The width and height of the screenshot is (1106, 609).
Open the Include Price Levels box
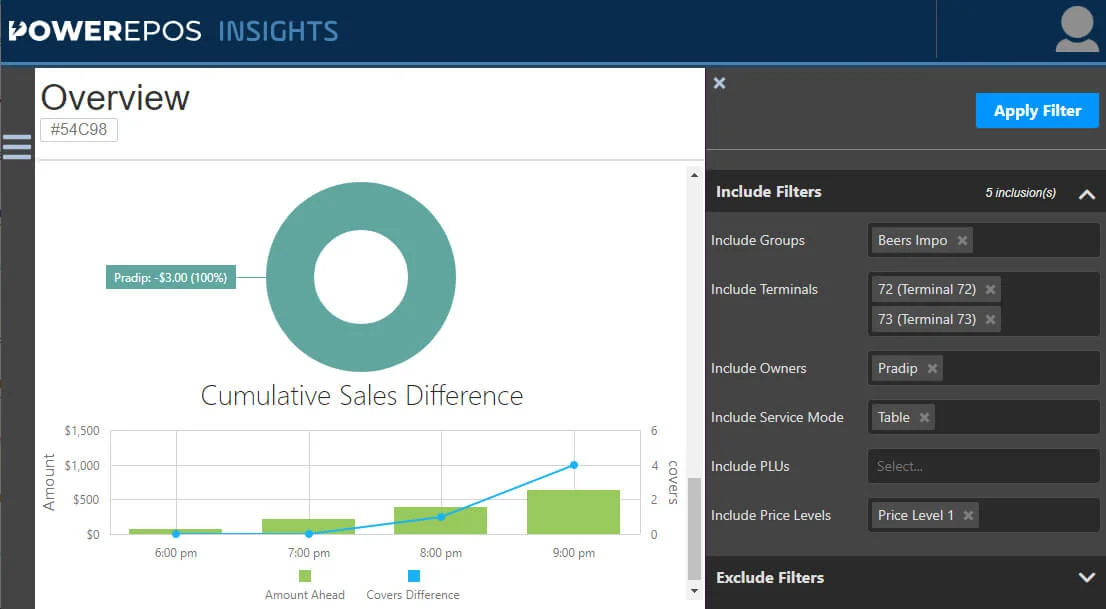point(983,516)
